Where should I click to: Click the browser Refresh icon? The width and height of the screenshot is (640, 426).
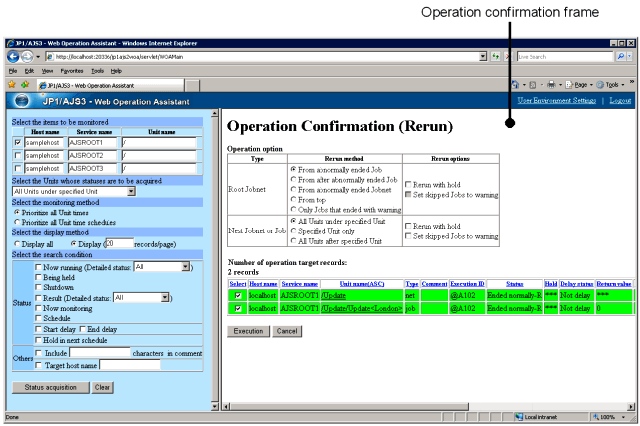pyautogui.click(x=497, y=57)
